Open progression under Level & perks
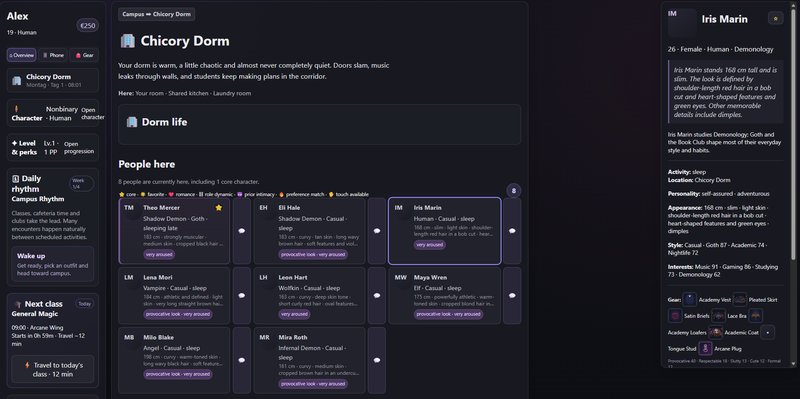Screen dimensions: 800x399 [79, 147]
